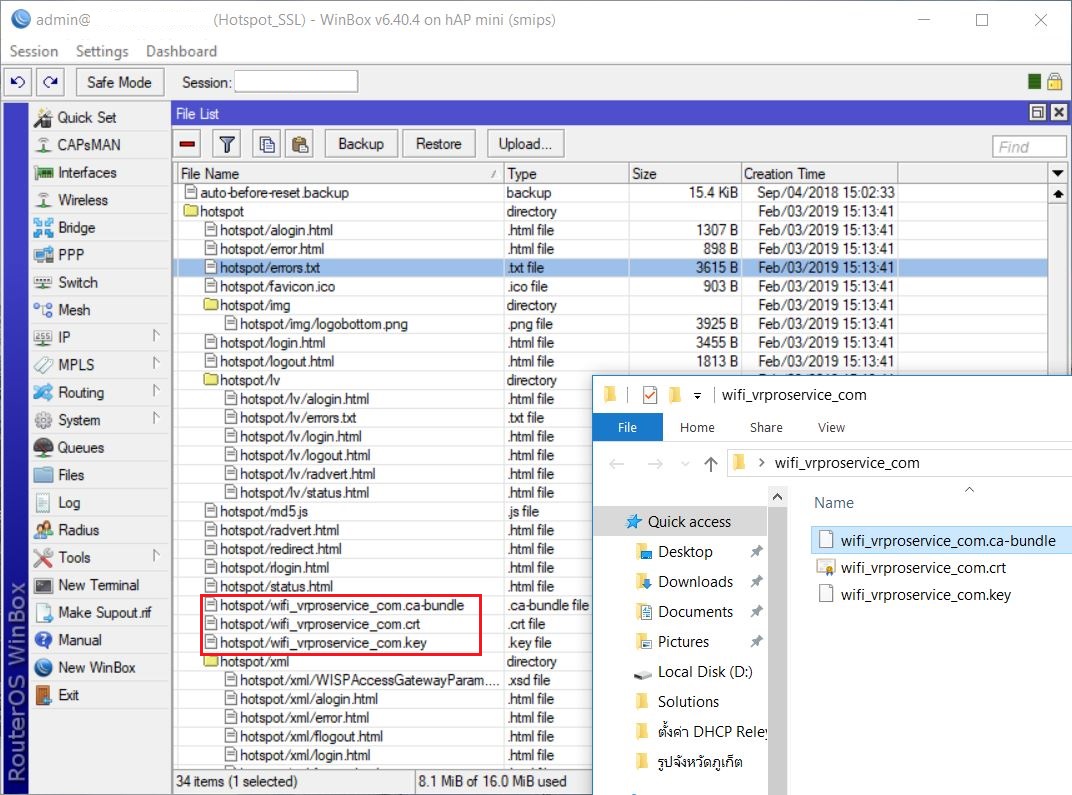Open Explorer quick access toolbar dropdown
1072x795 pixels.
coord(697,395)
